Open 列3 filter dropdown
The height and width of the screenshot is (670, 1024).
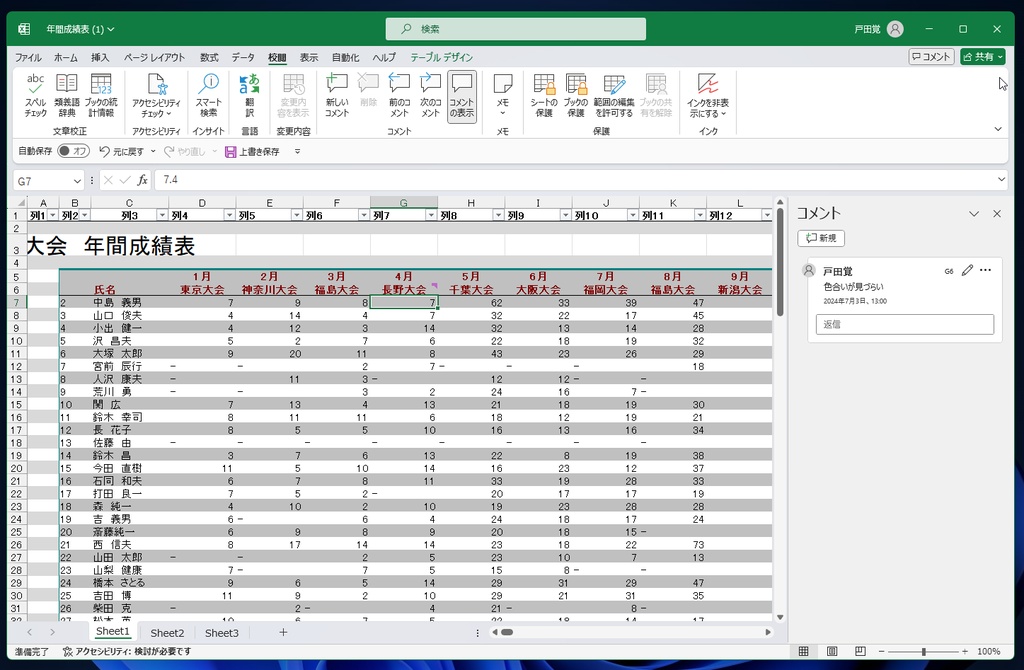[x=162, y=215]
